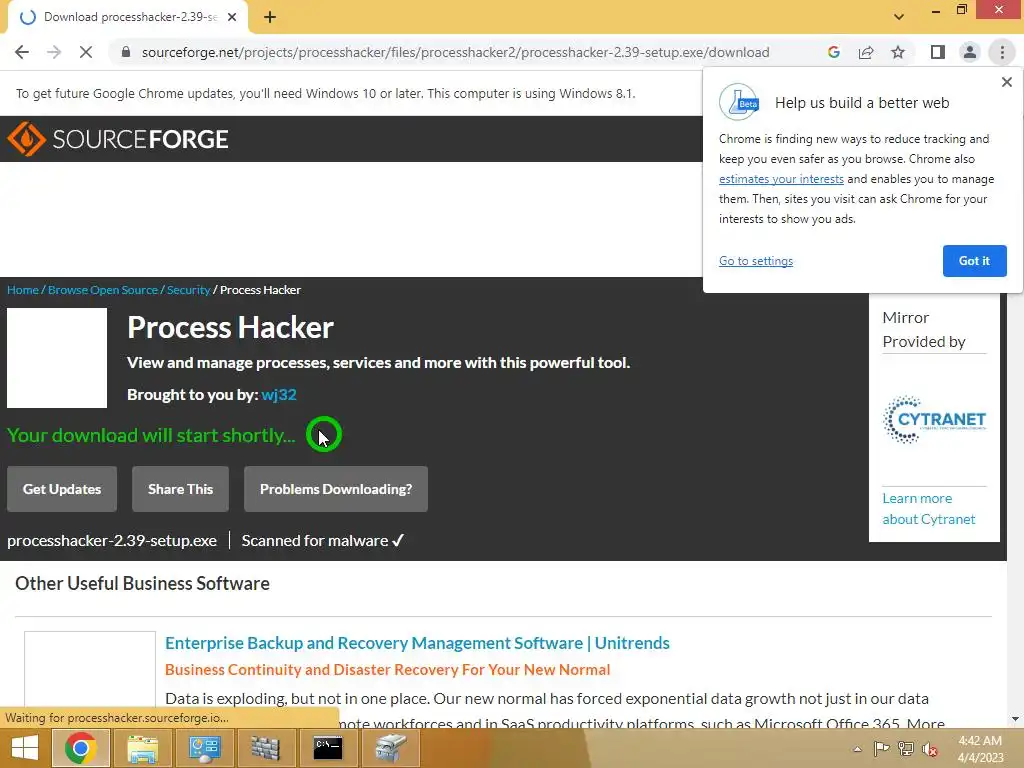The height and width of the screenshot is (768, 1024).
Task: Click the forward navigation arrow
Action: (54, 52)
